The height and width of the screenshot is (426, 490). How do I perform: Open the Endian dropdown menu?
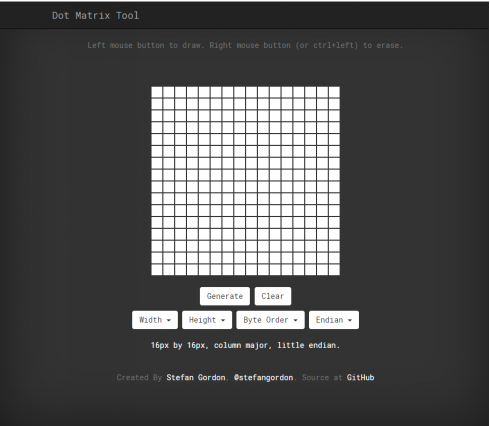(334, 320)
